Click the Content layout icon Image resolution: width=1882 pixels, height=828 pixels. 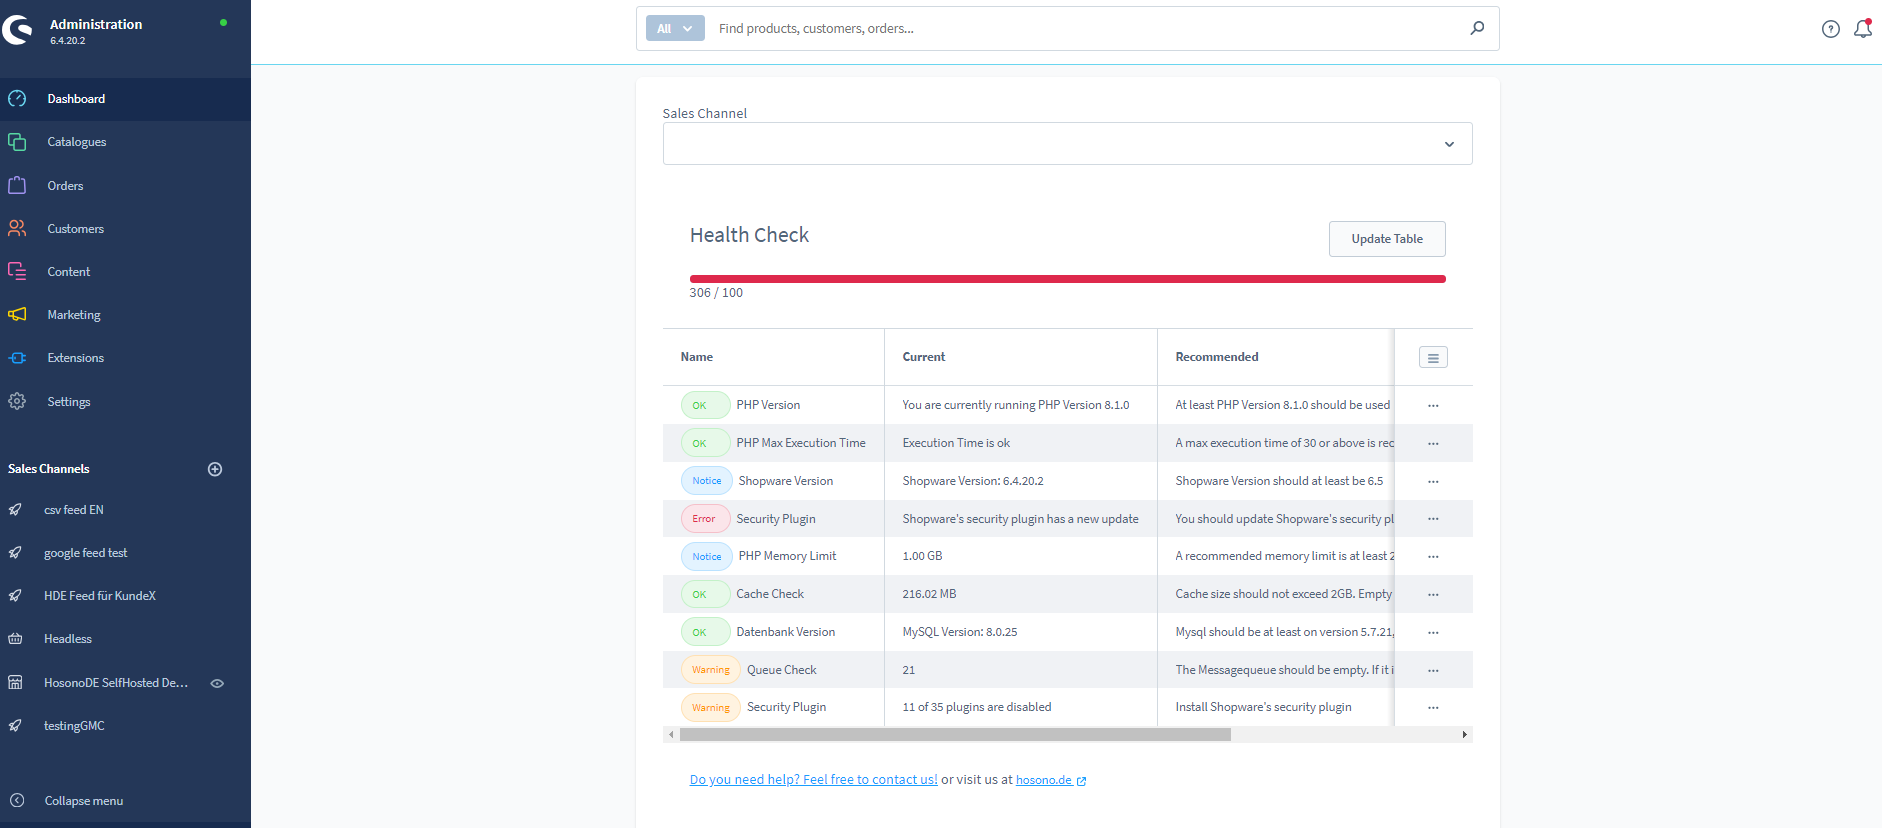[17, 271]
